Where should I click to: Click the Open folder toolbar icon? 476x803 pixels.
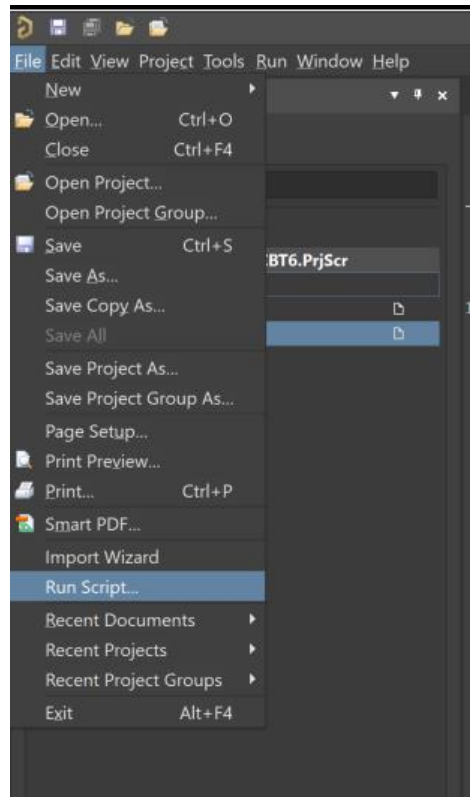pos(125,28)
